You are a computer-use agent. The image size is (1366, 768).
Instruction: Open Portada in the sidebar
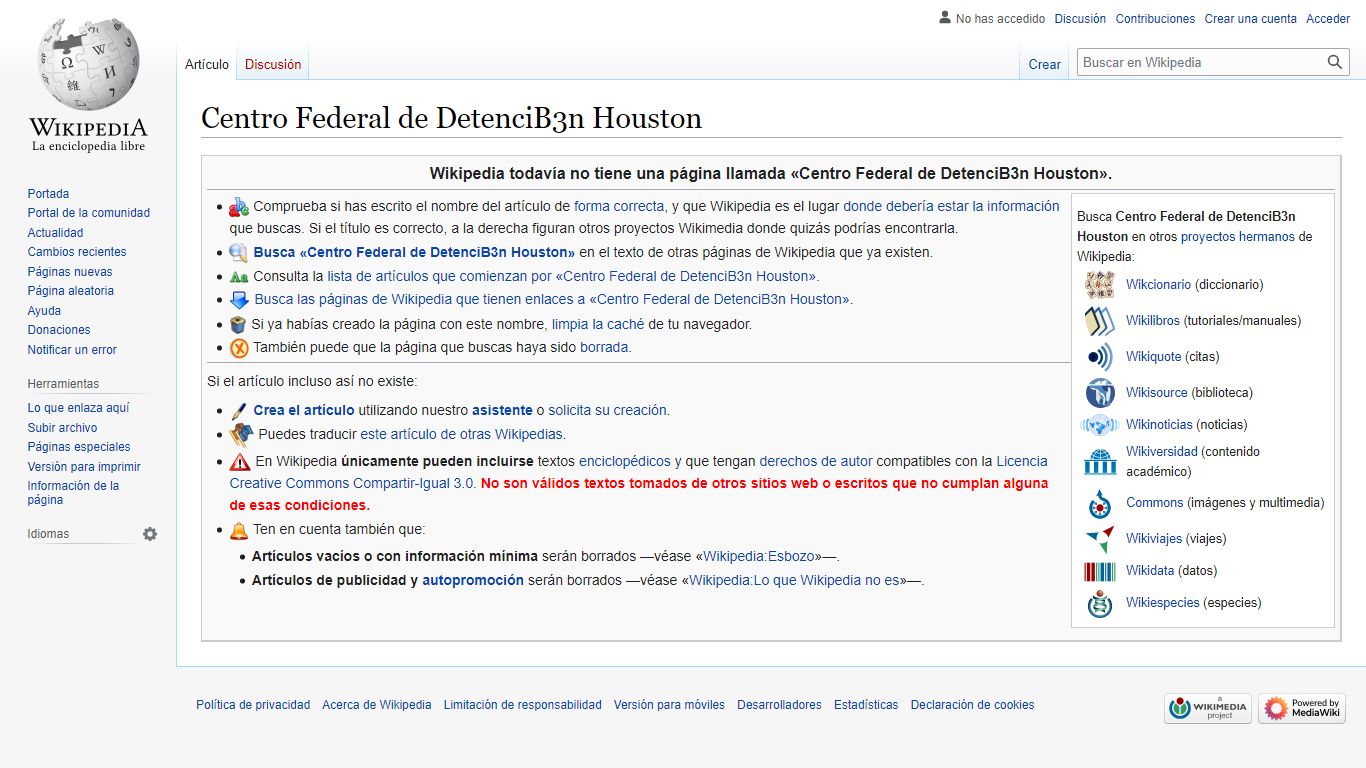coord(48,194)
